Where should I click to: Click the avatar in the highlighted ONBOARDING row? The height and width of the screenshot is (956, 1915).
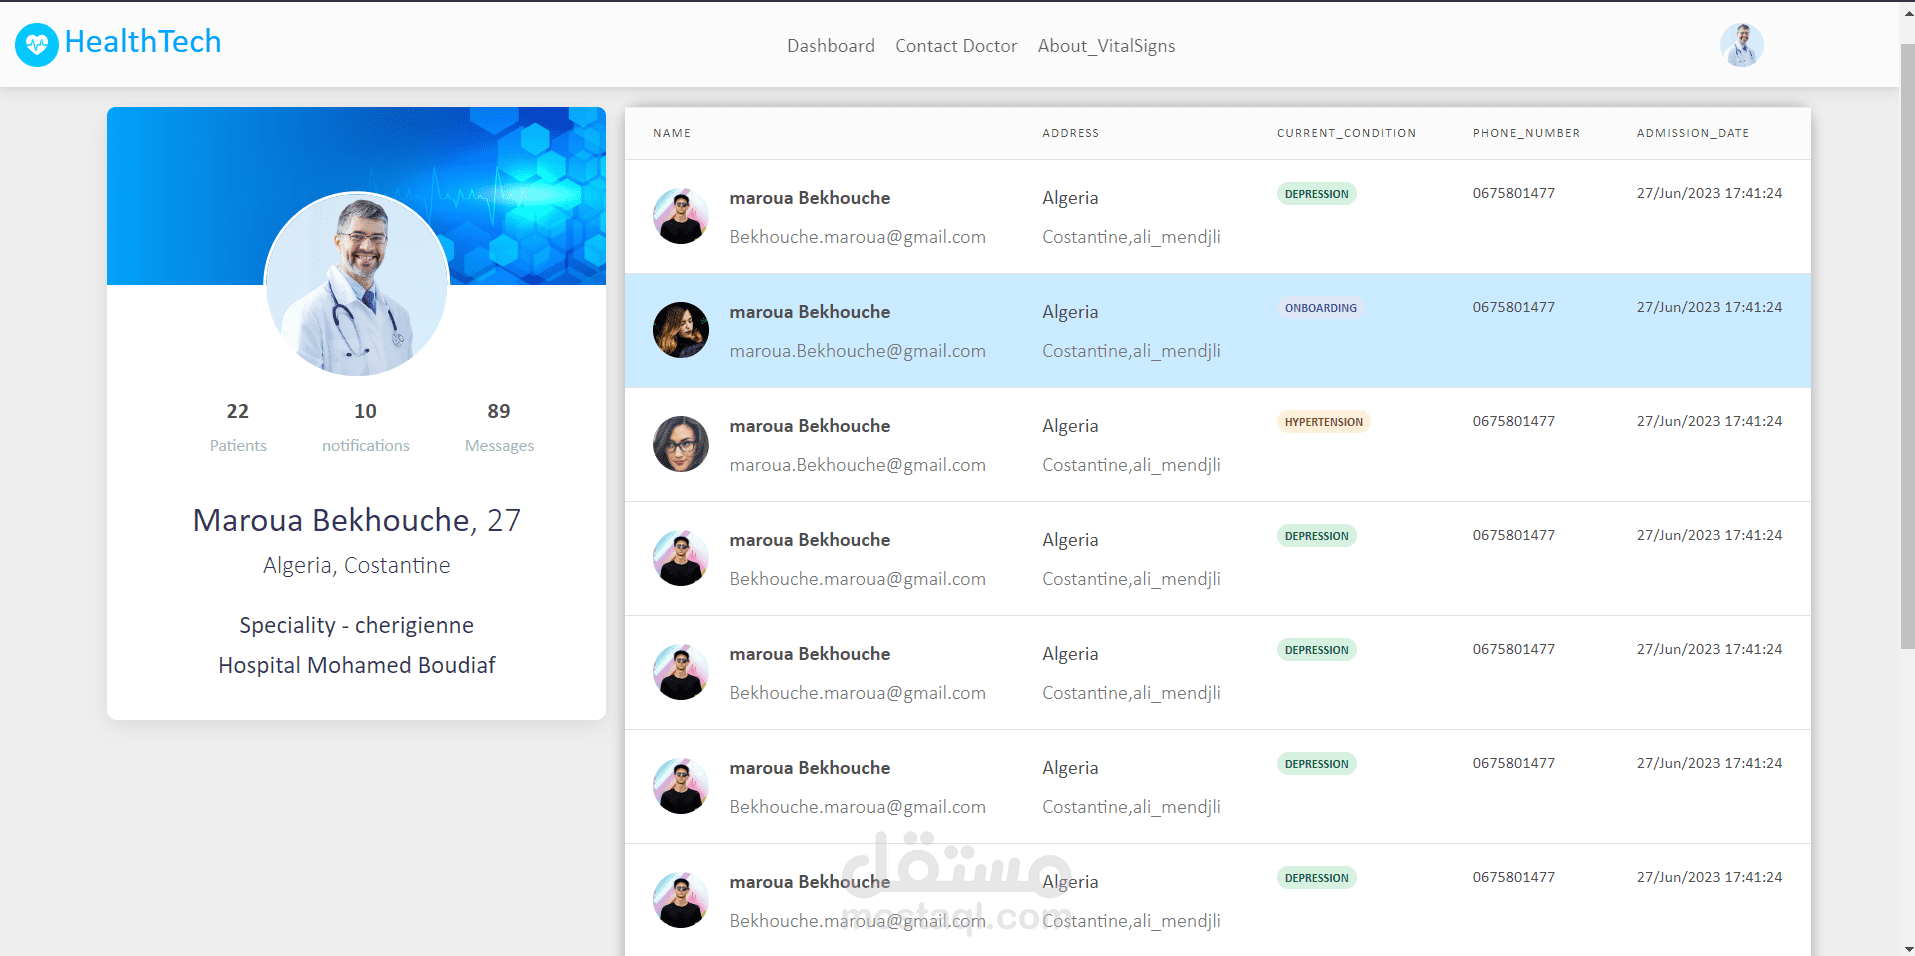point(680,330)
